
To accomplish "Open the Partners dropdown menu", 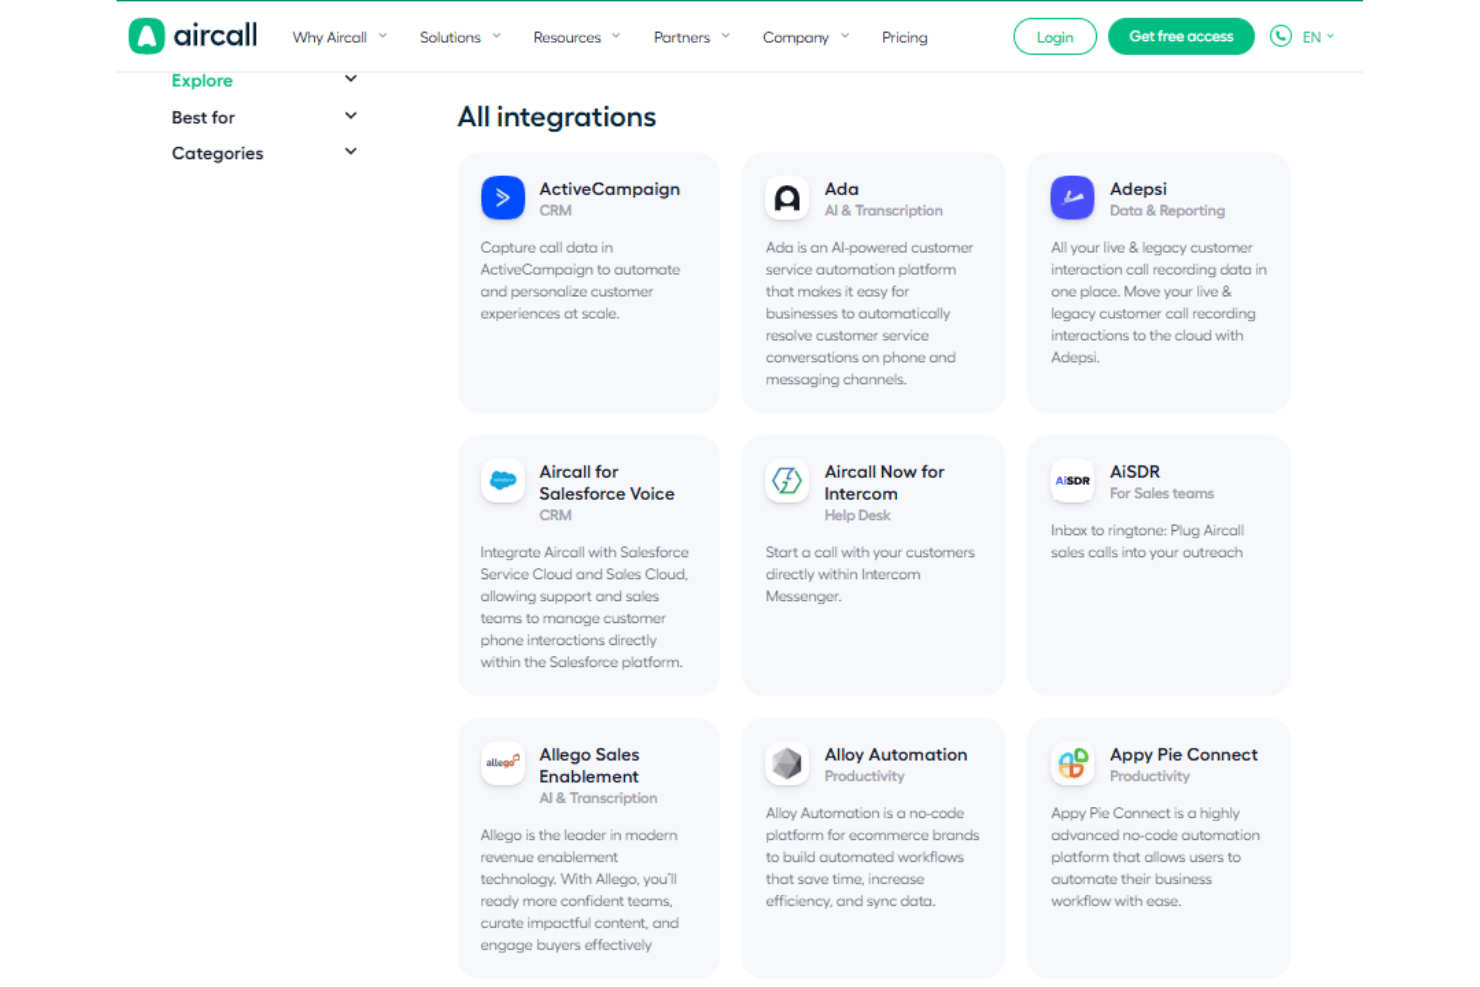I will pyautogui.click(x=692, y=37).
